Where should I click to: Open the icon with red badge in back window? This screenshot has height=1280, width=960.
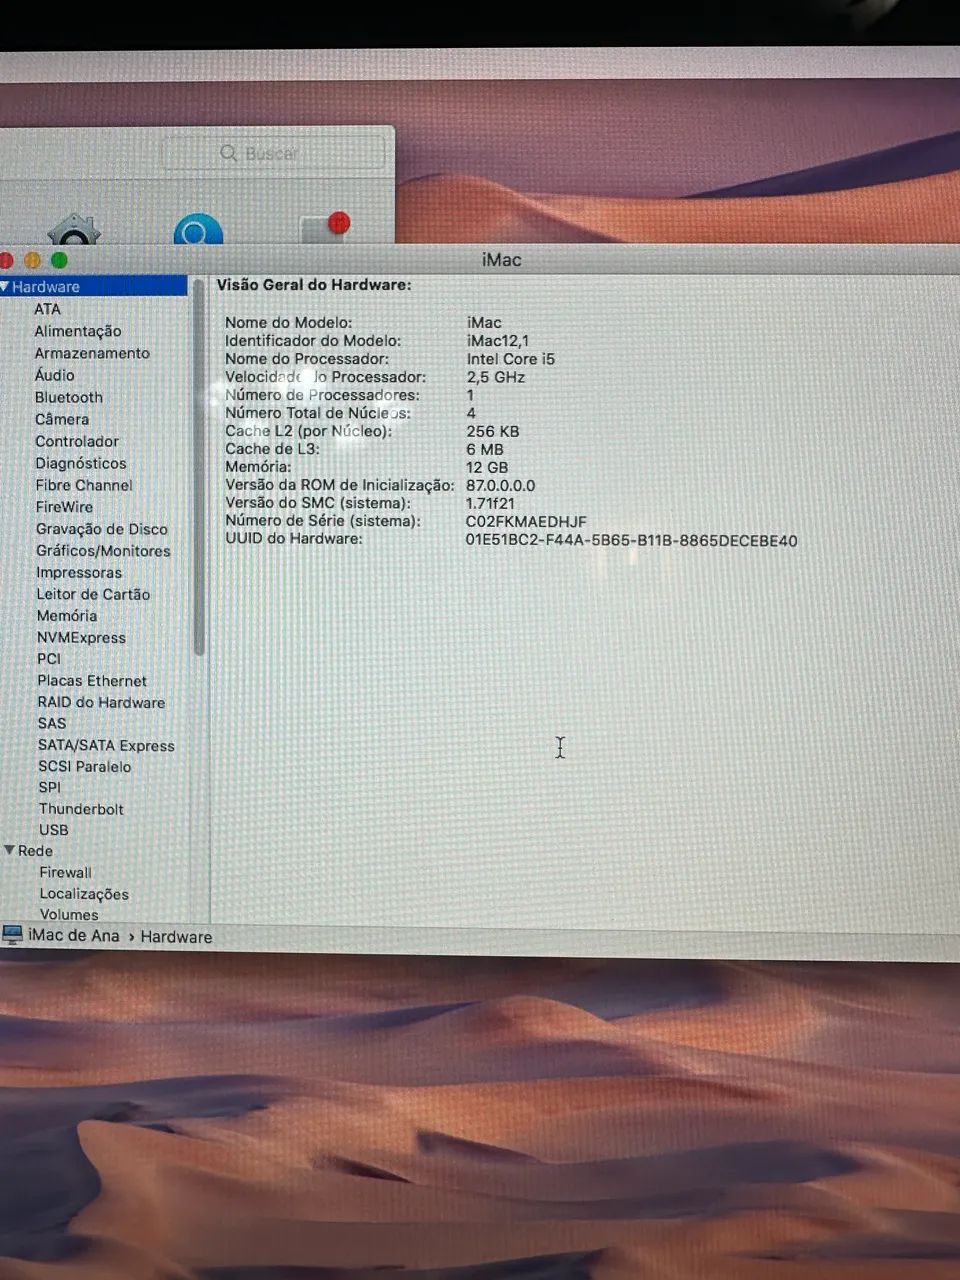pyautogui.click(x=325, y=227)
